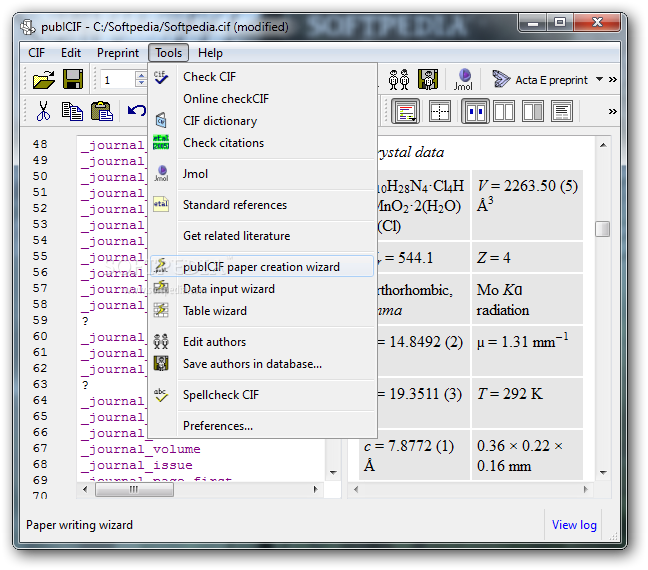The image size is (648, 570).
Task: Click preview pane vertical scrollbar thumb
Action: point(603,229)
